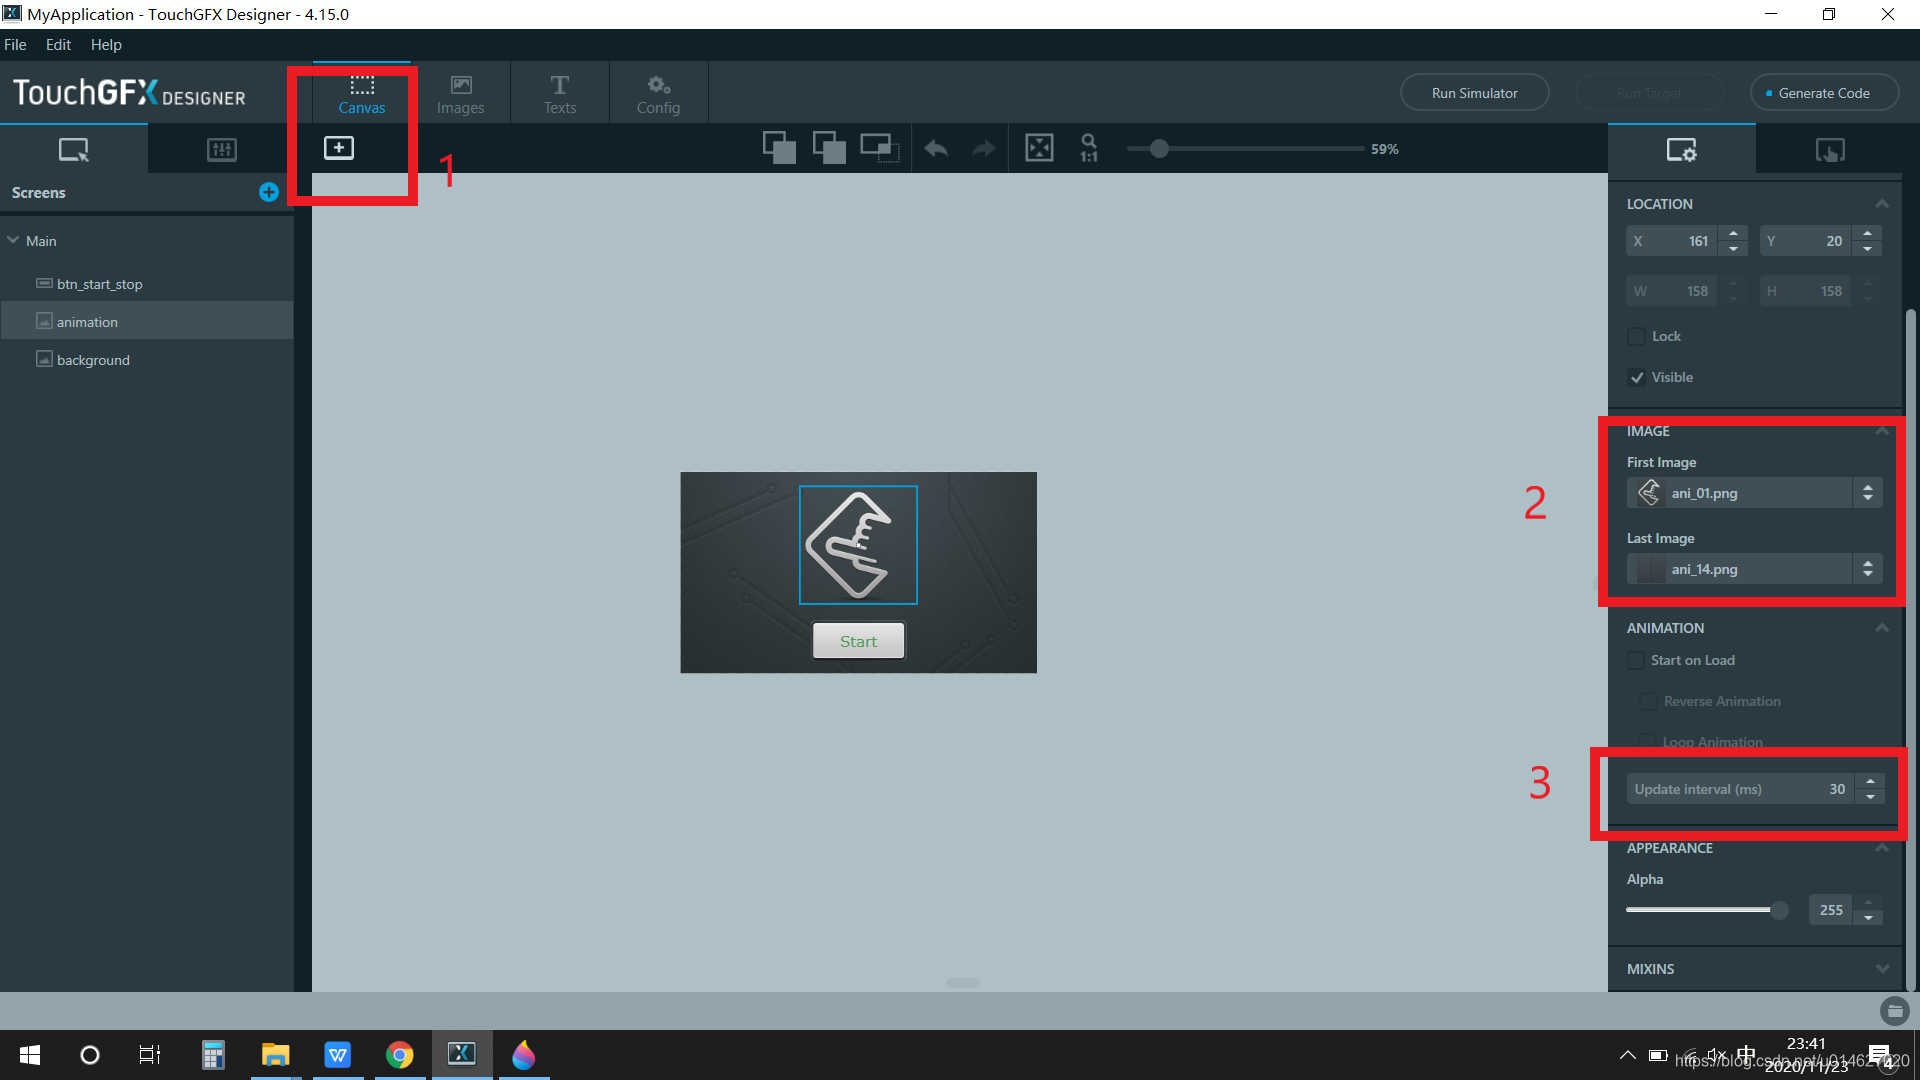Click the Run Simulator button
This screenshot has width=1920, height=1080.
1474,93
